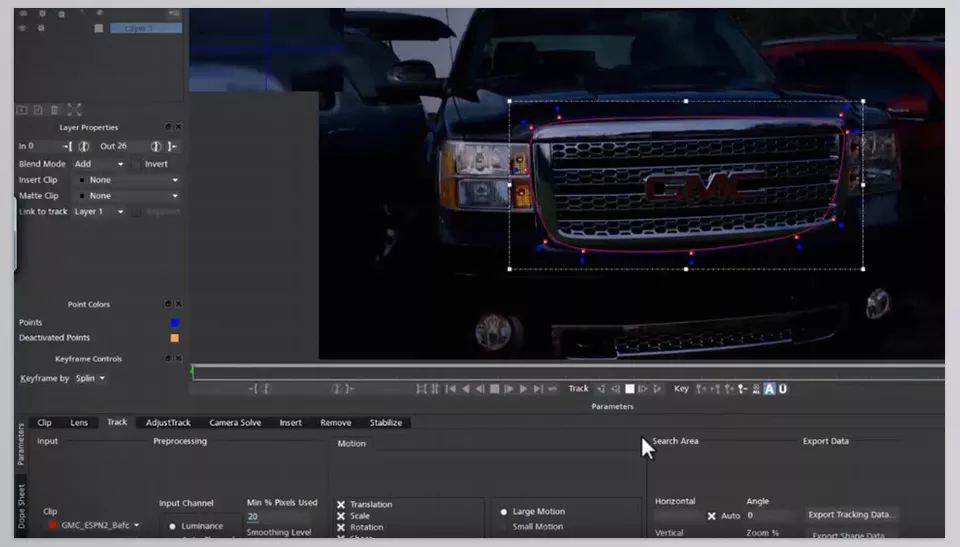Image resolution: width=960 pixels, height=547 pixels.
Task: Play the clip backwards
Action: click(x=465, y=389)
